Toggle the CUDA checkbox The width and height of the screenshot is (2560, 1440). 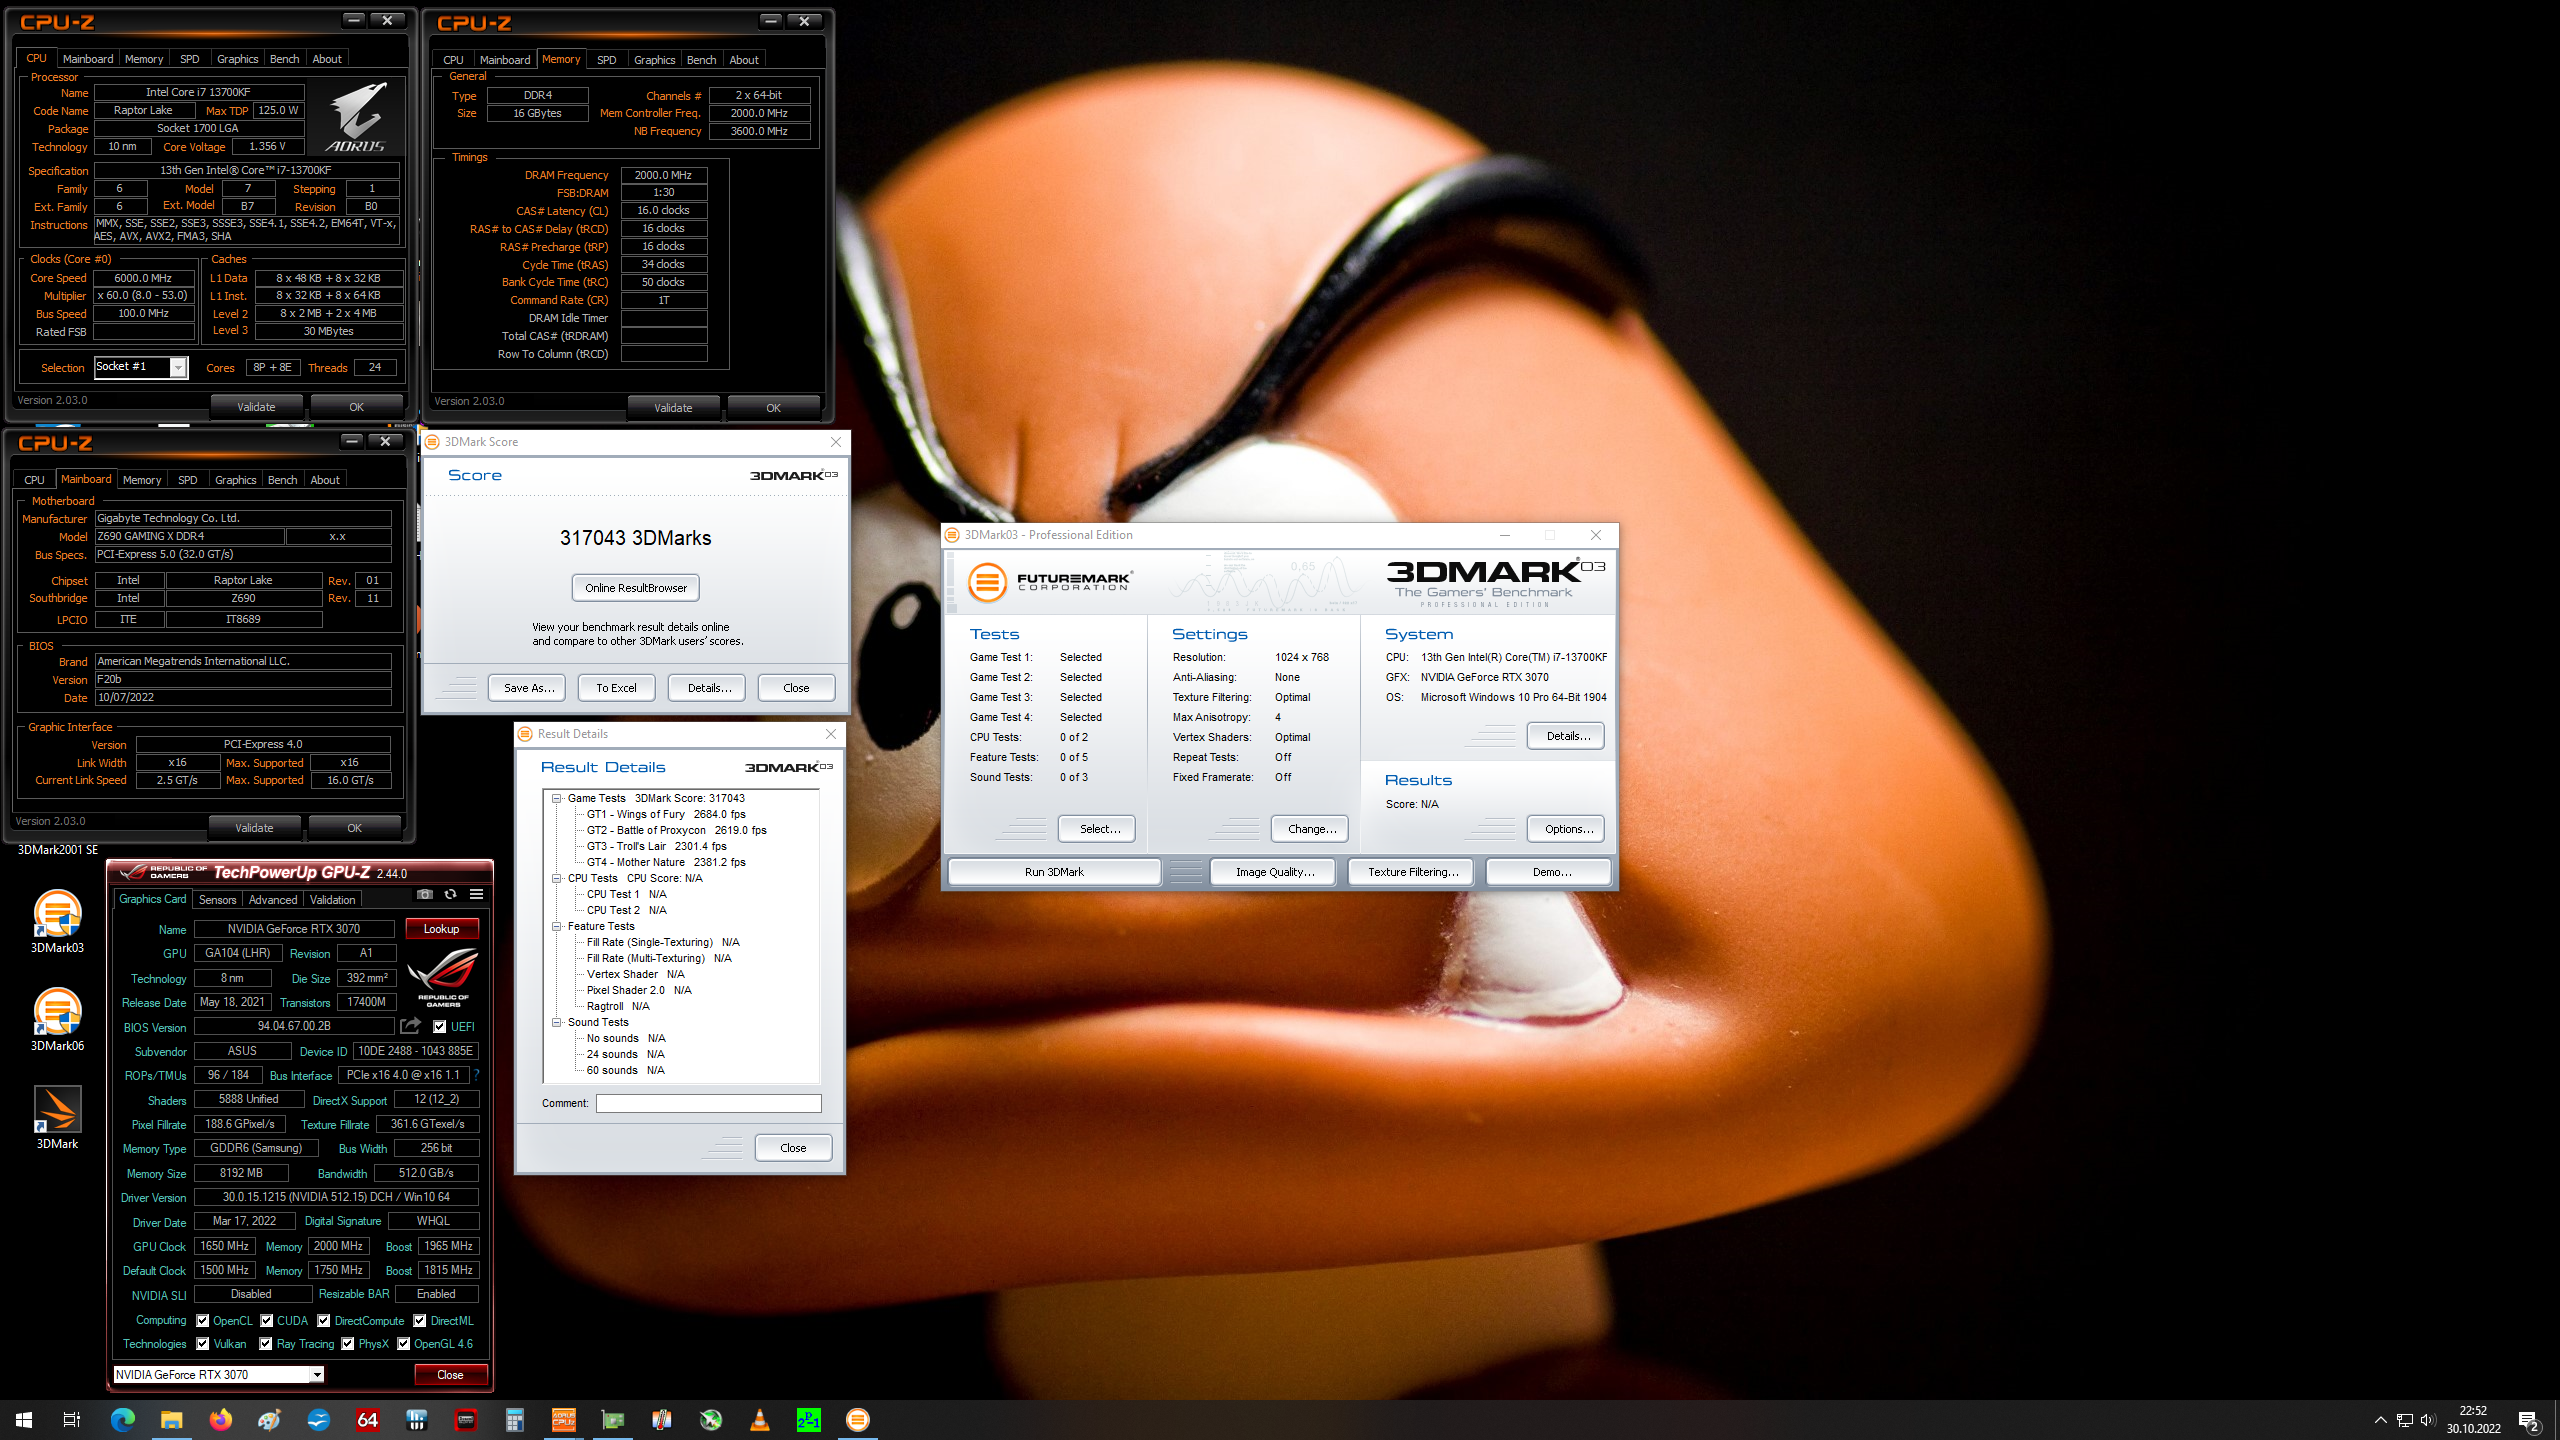coord(267,1320)
